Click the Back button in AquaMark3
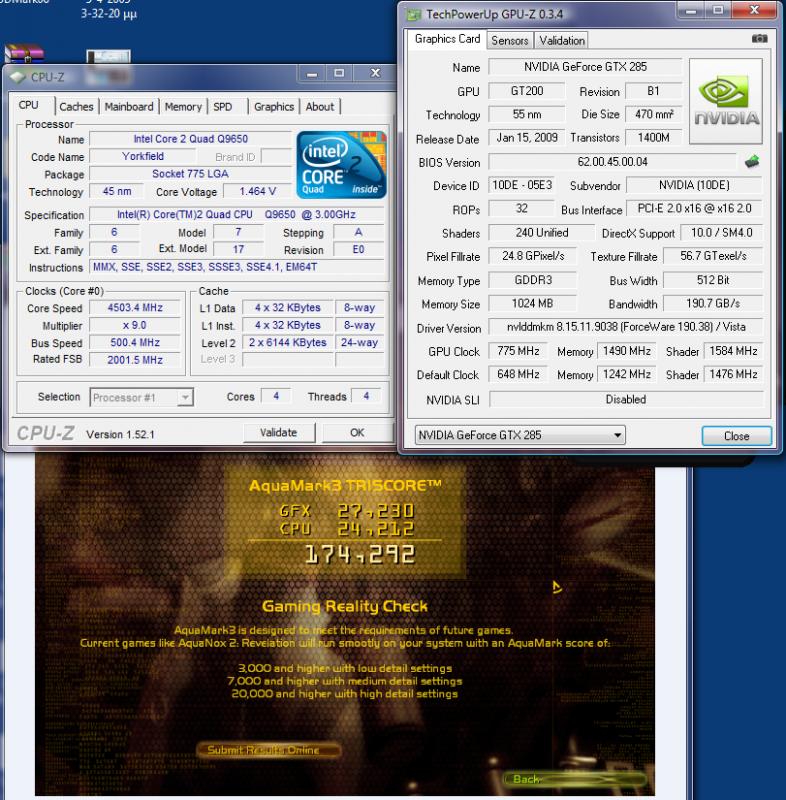 [x=575, y=779]
